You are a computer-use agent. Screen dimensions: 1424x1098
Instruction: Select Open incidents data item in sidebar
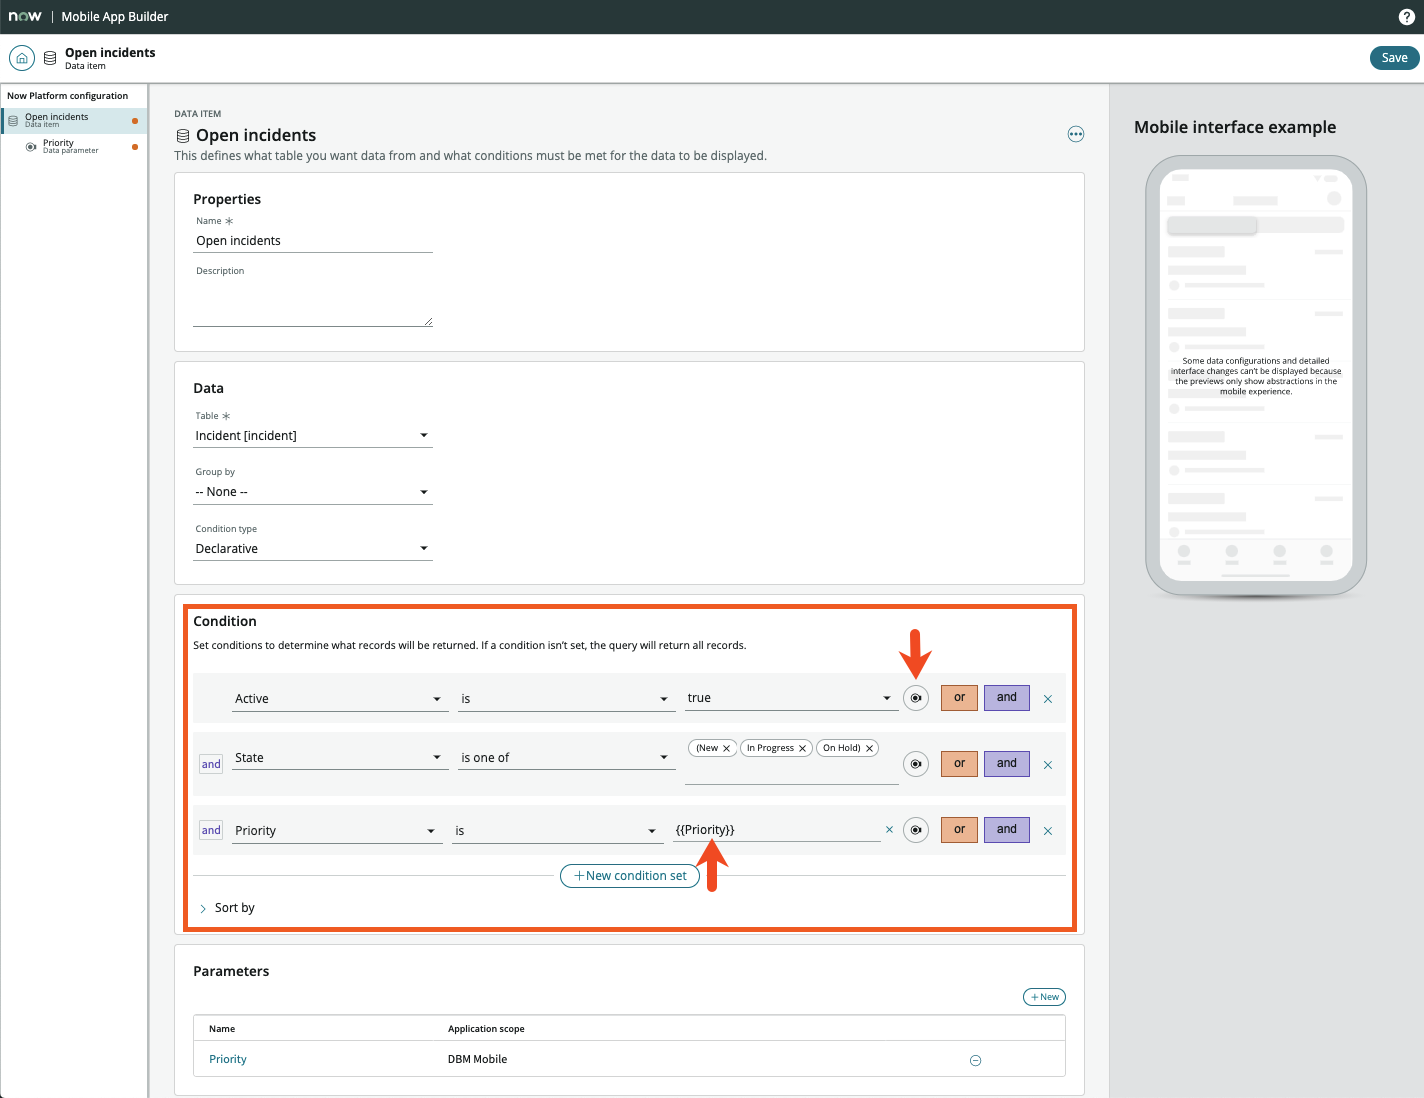pyautogui.click(x=74, y=120)
